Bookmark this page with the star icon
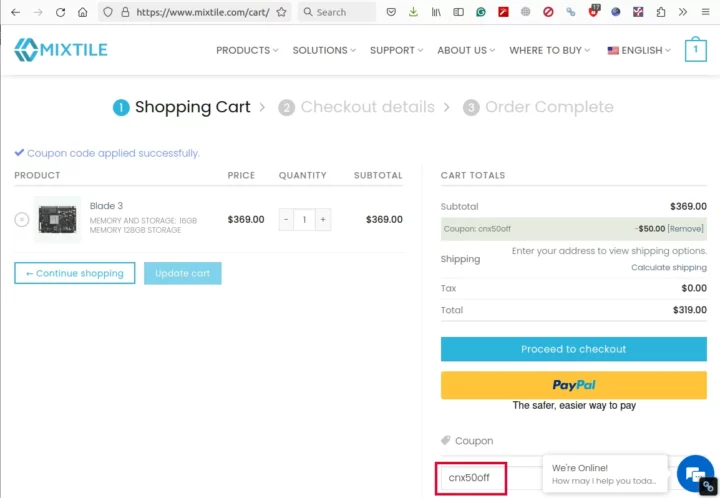Screen dimensions: 720x498 [x=281, y=13]
